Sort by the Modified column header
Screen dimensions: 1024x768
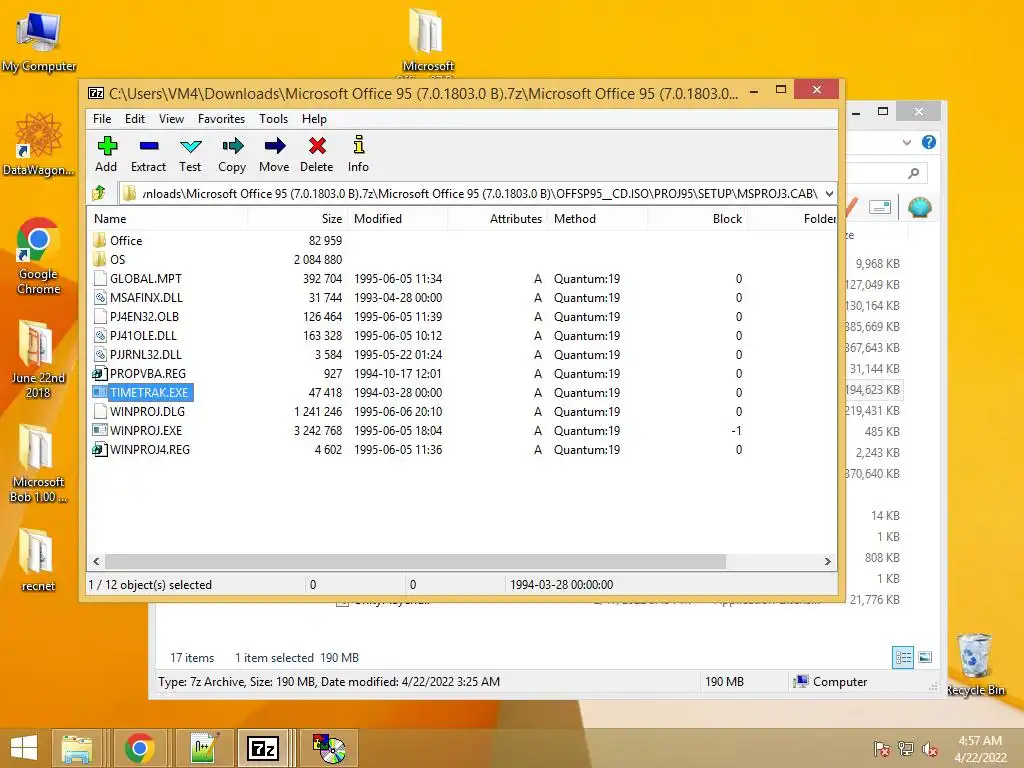[x=398, y=219]
